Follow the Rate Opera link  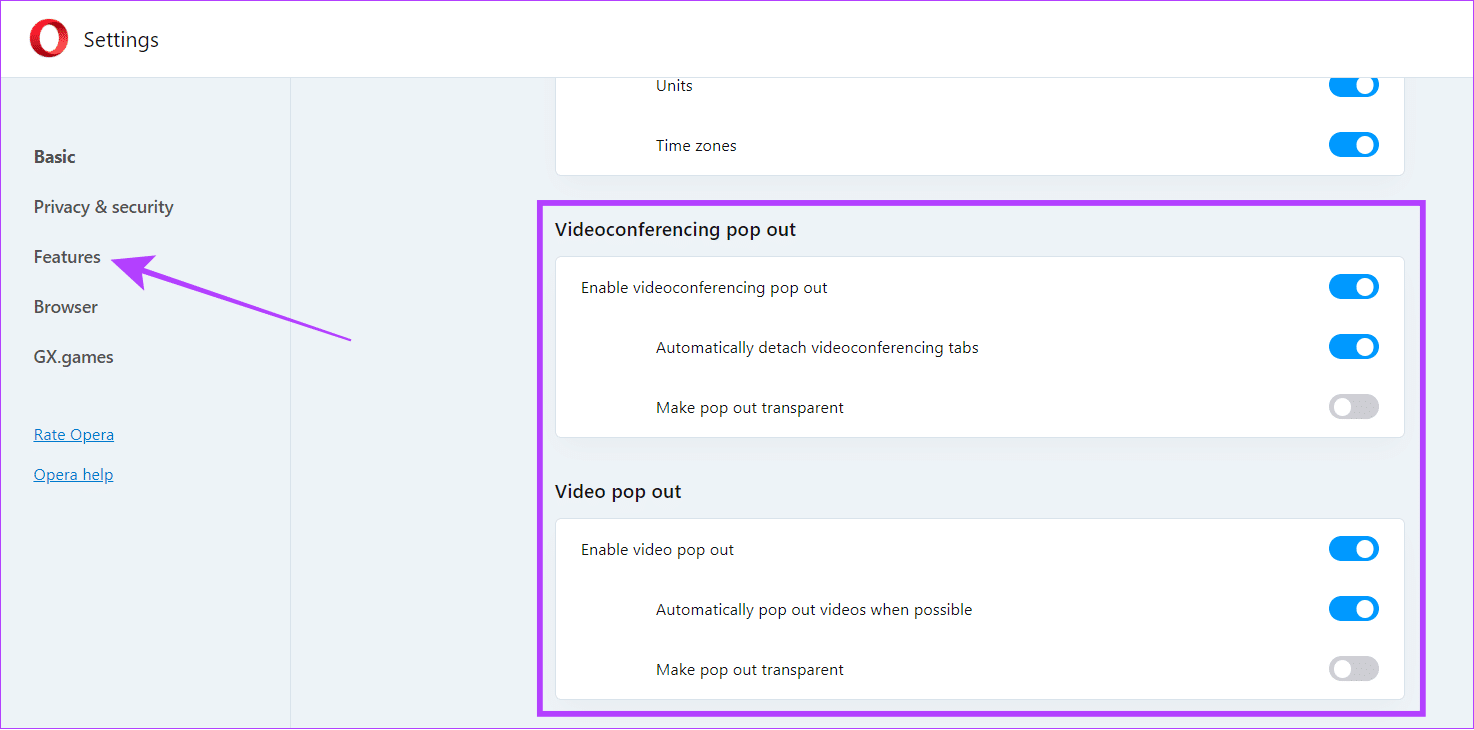coord(74,435)
